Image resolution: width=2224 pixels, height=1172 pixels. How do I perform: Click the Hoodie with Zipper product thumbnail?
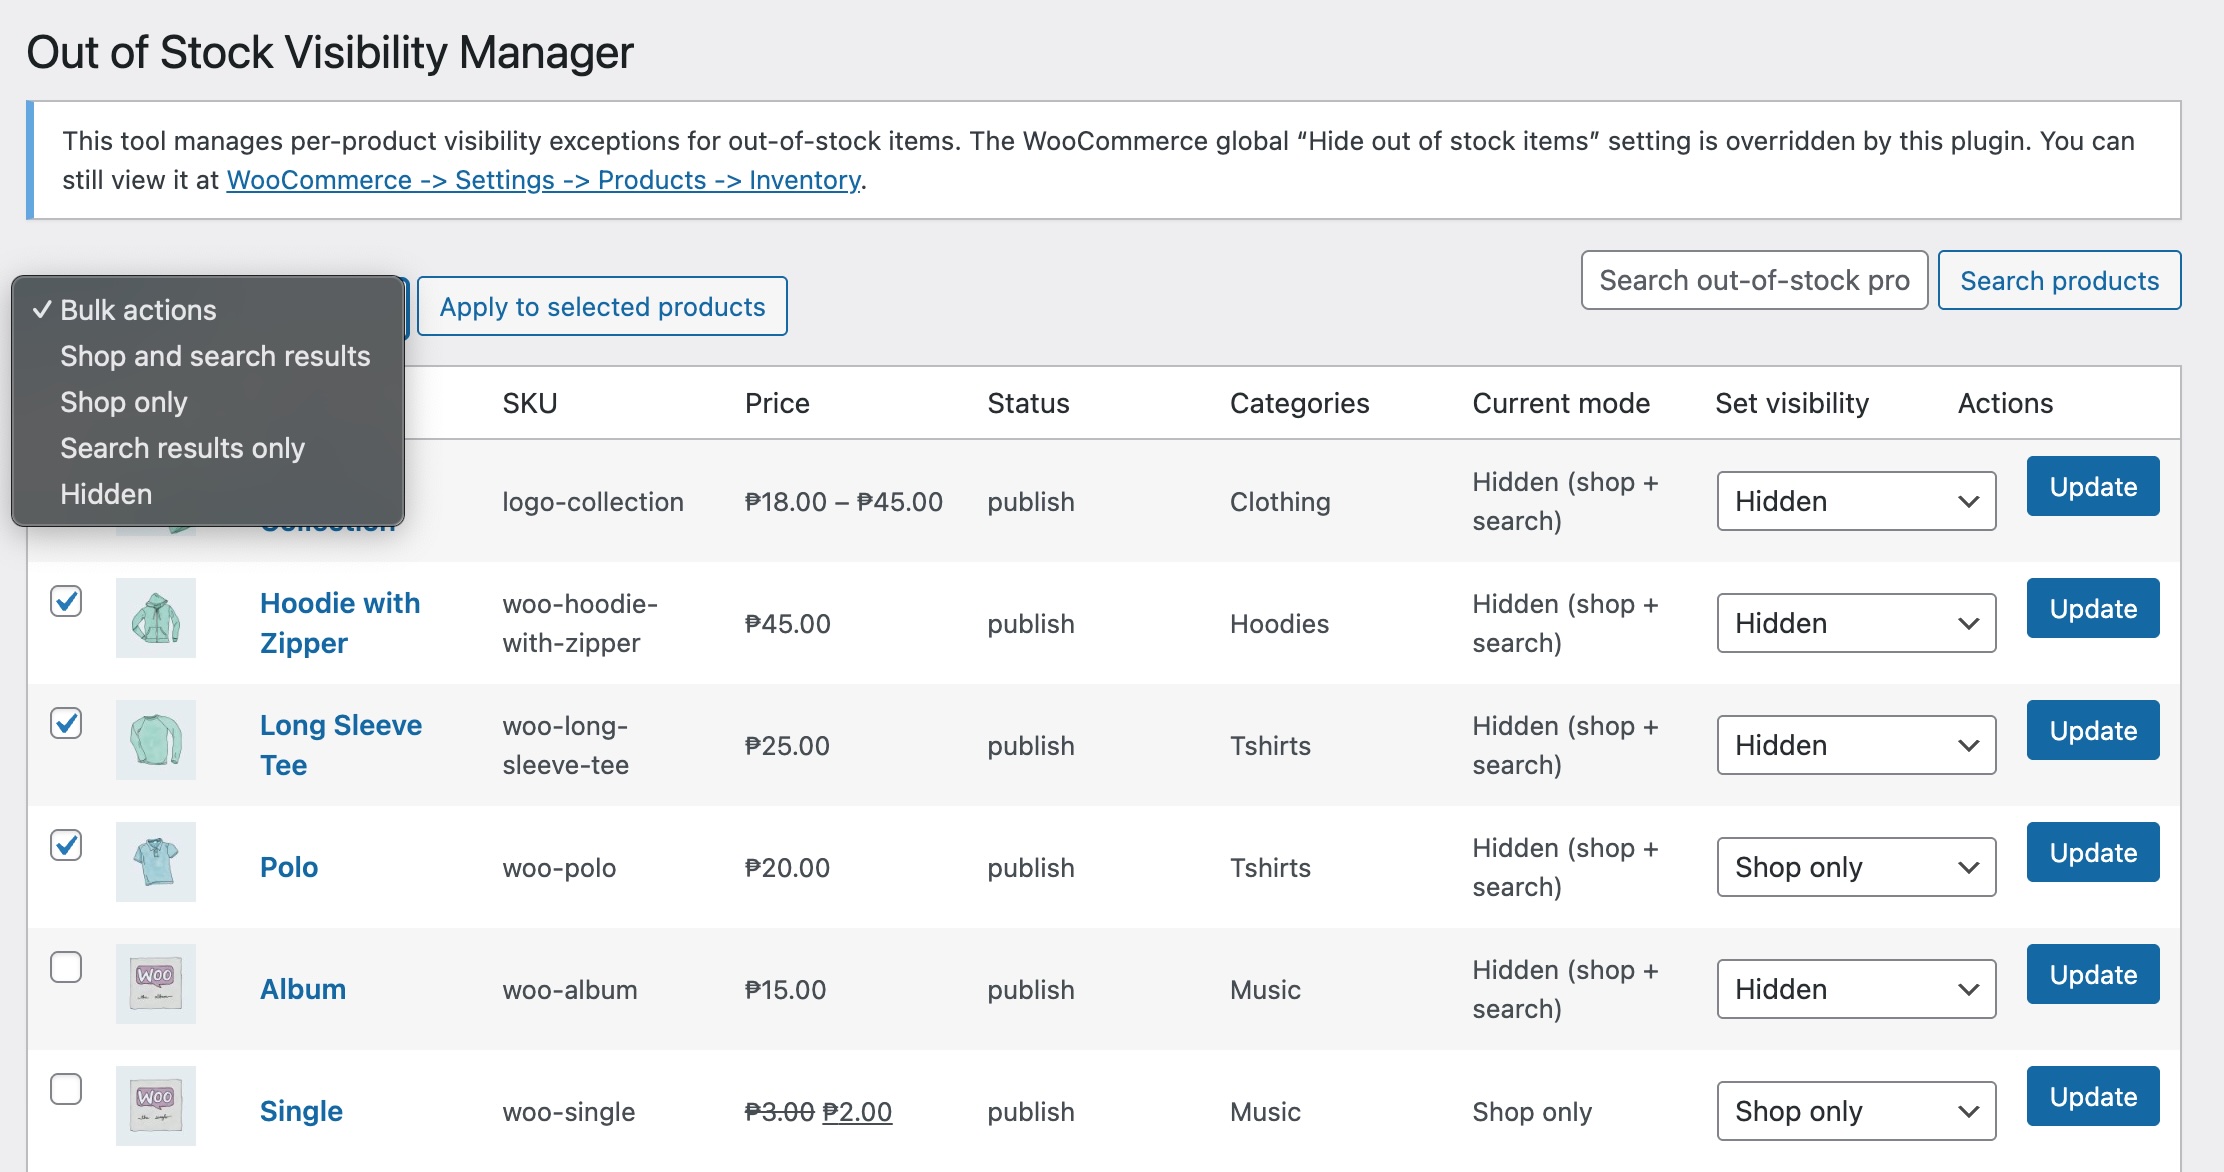(x=156, y=618)
